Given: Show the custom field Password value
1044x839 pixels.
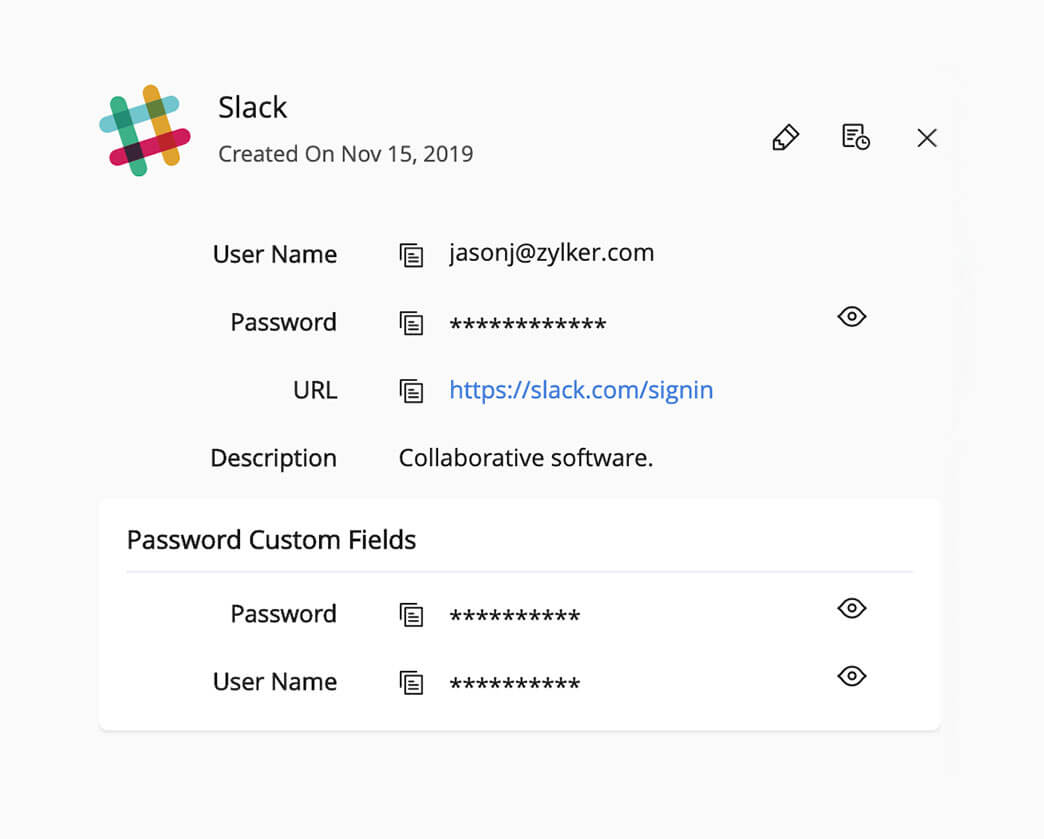Looking at the screenshot, I should [x=852, y=608].
